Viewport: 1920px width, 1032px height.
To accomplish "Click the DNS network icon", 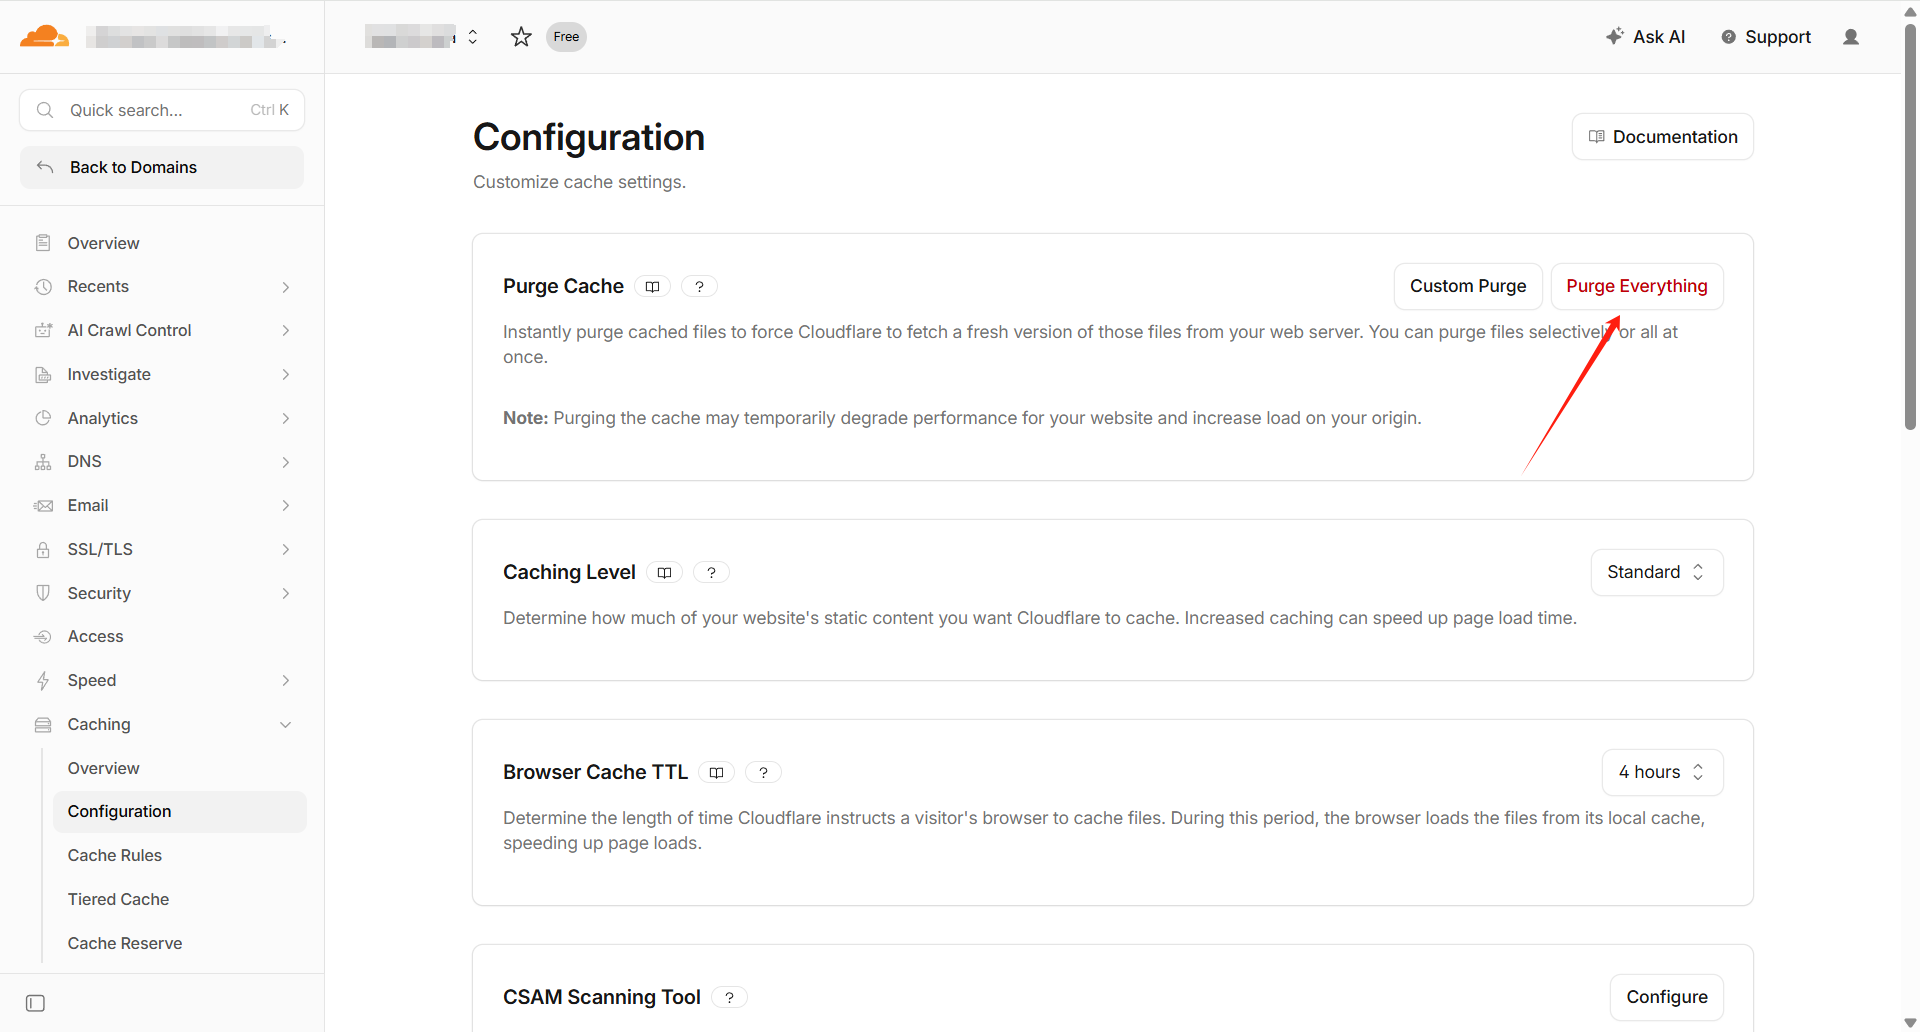I will pos(43,462).
